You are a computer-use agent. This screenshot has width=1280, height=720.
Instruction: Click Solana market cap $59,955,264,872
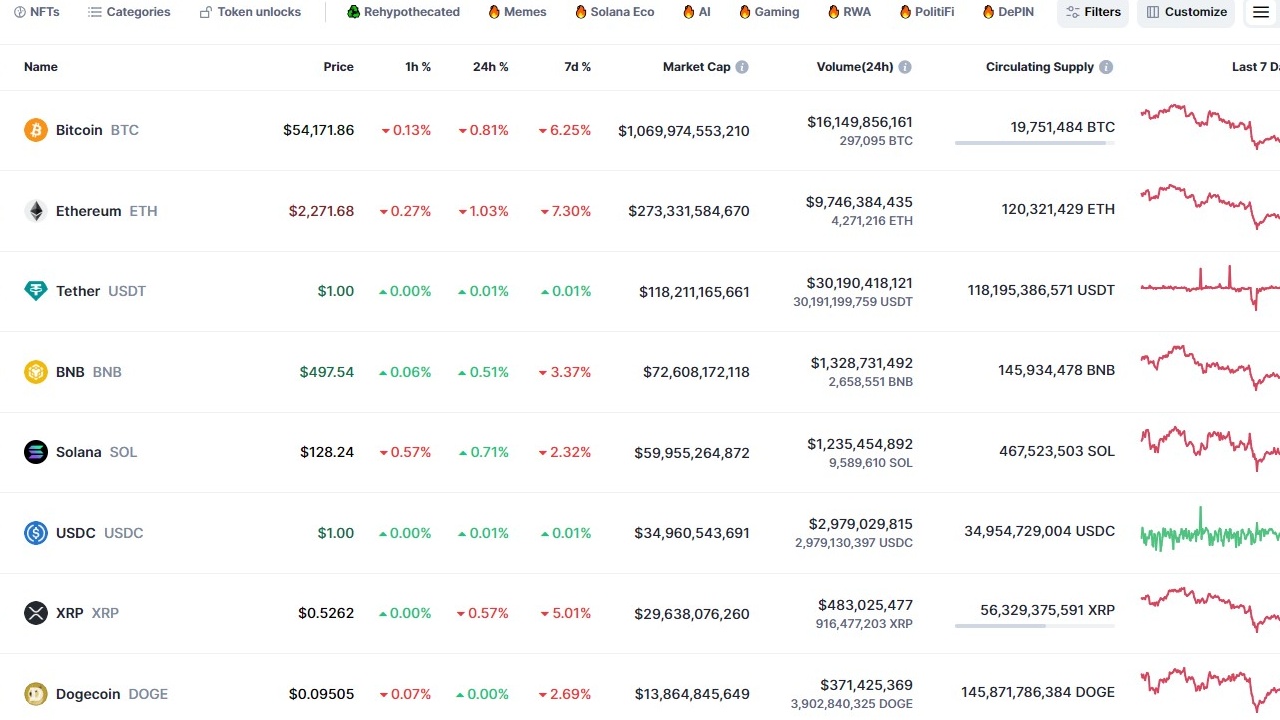(692, 453)
